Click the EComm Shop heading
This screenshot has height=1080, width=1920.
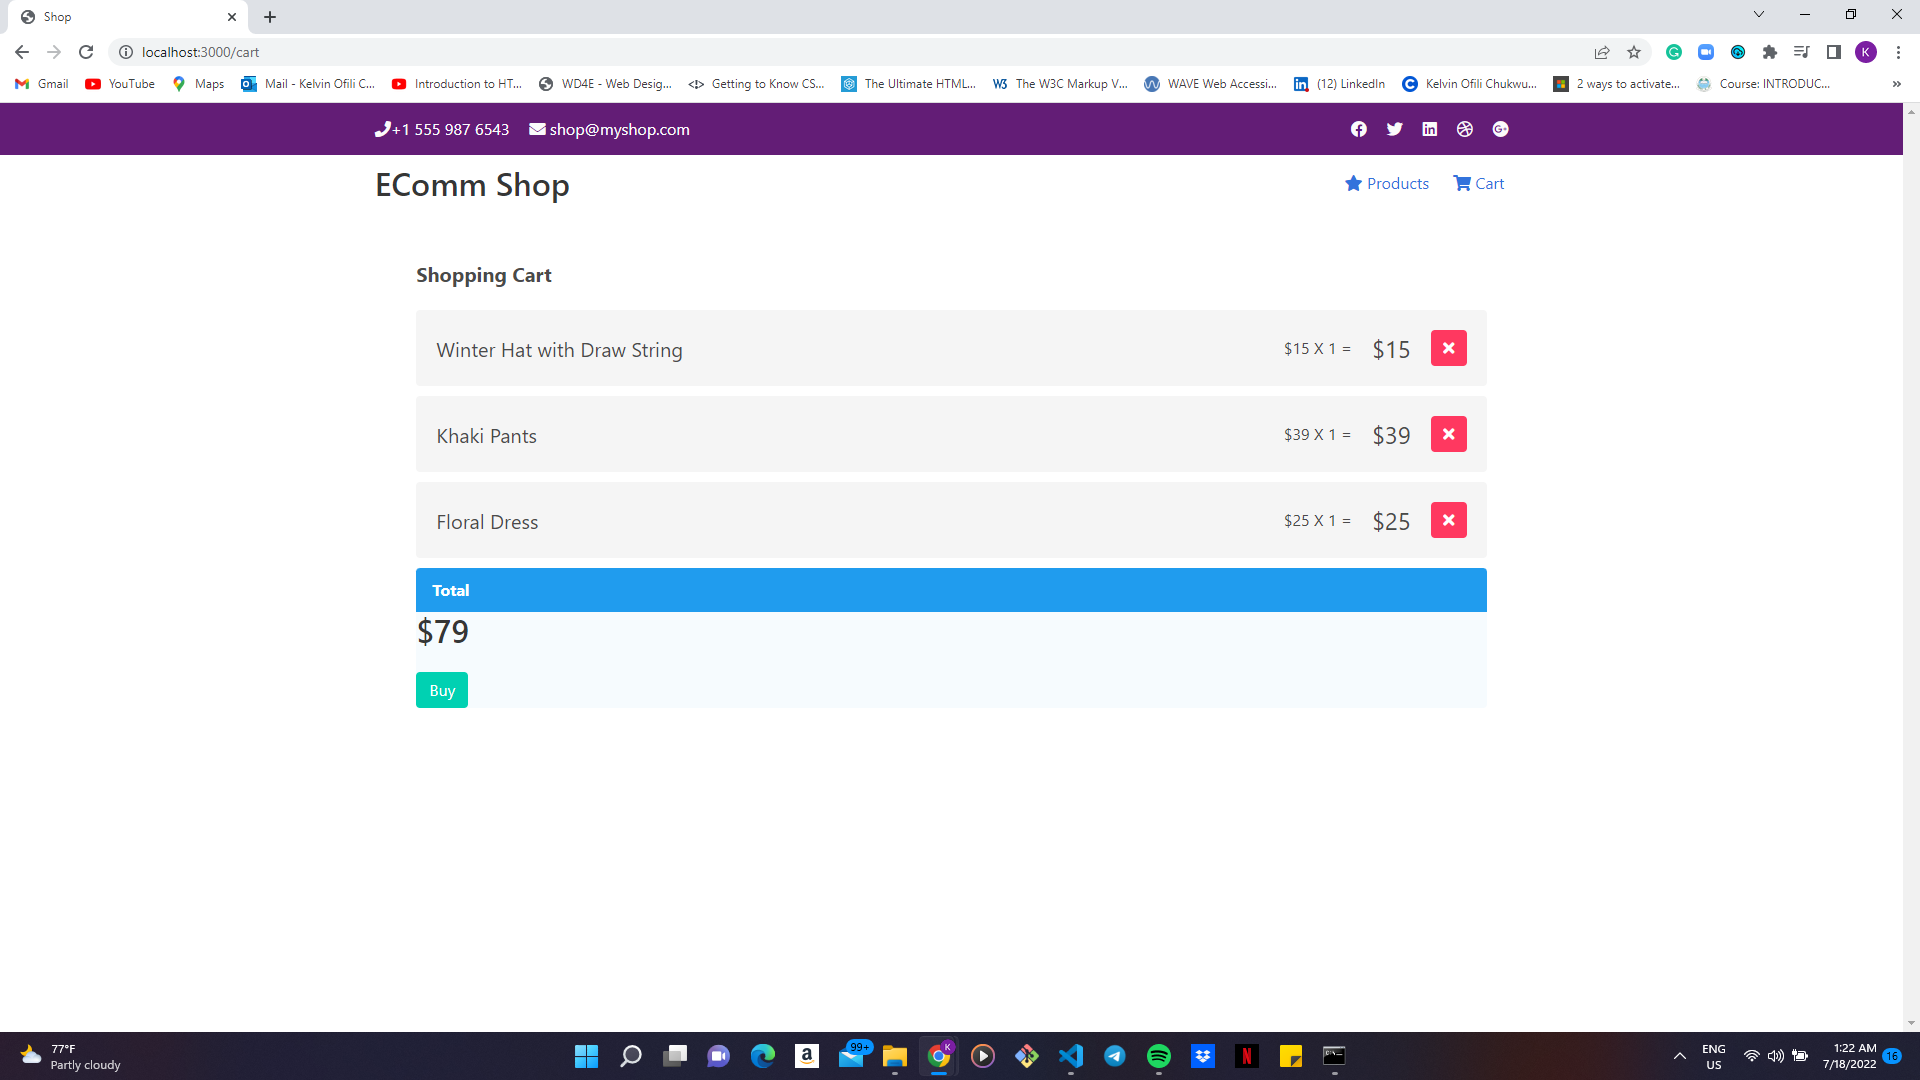[x=471, y=184]
